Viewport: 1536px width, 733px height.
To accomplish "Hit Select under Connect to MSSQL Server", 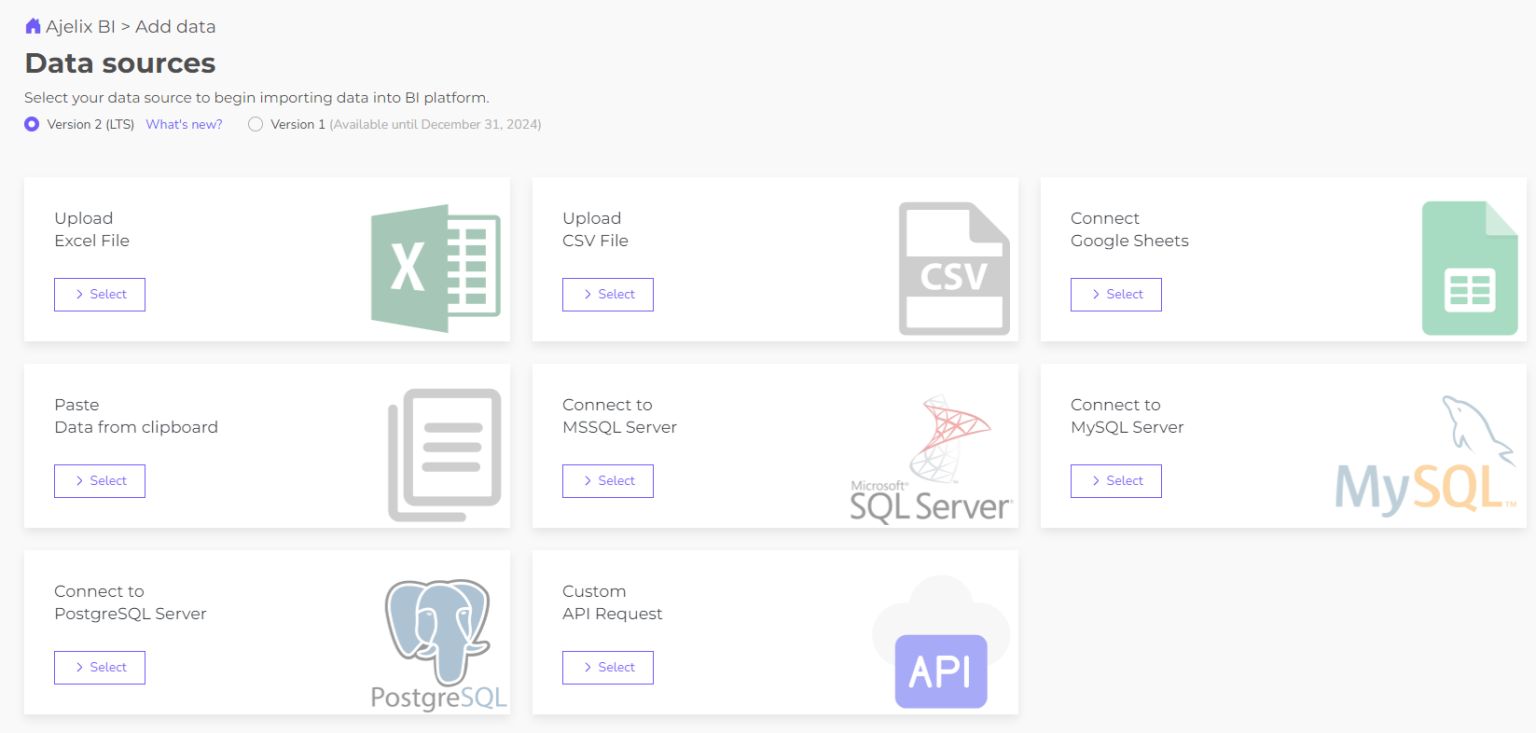I will click(x=608, y=481).
